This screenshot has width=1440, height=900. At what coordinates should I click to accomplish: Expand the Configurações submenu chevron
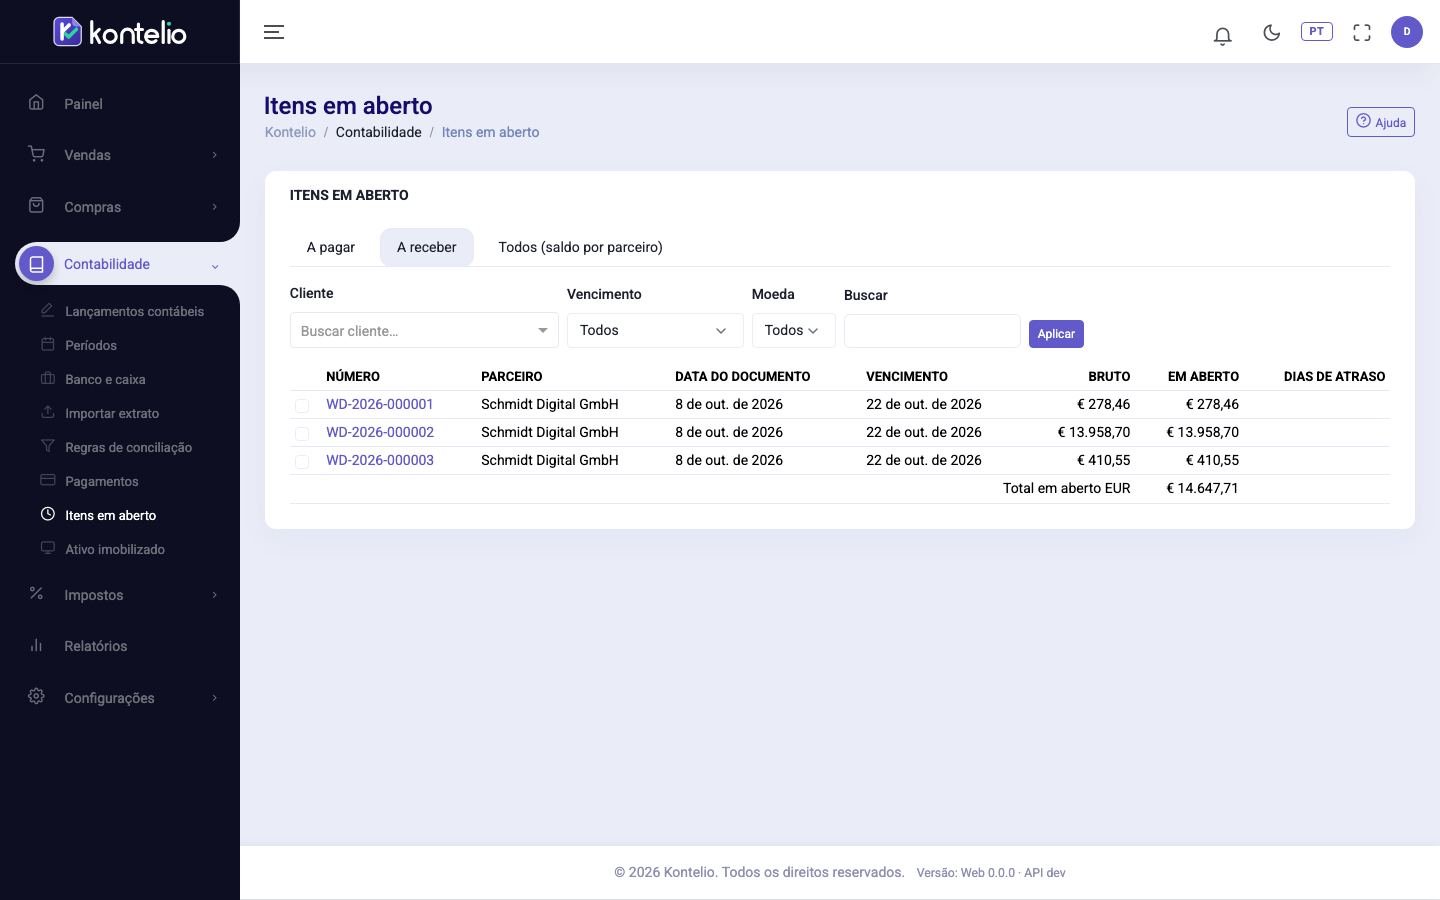214,698
